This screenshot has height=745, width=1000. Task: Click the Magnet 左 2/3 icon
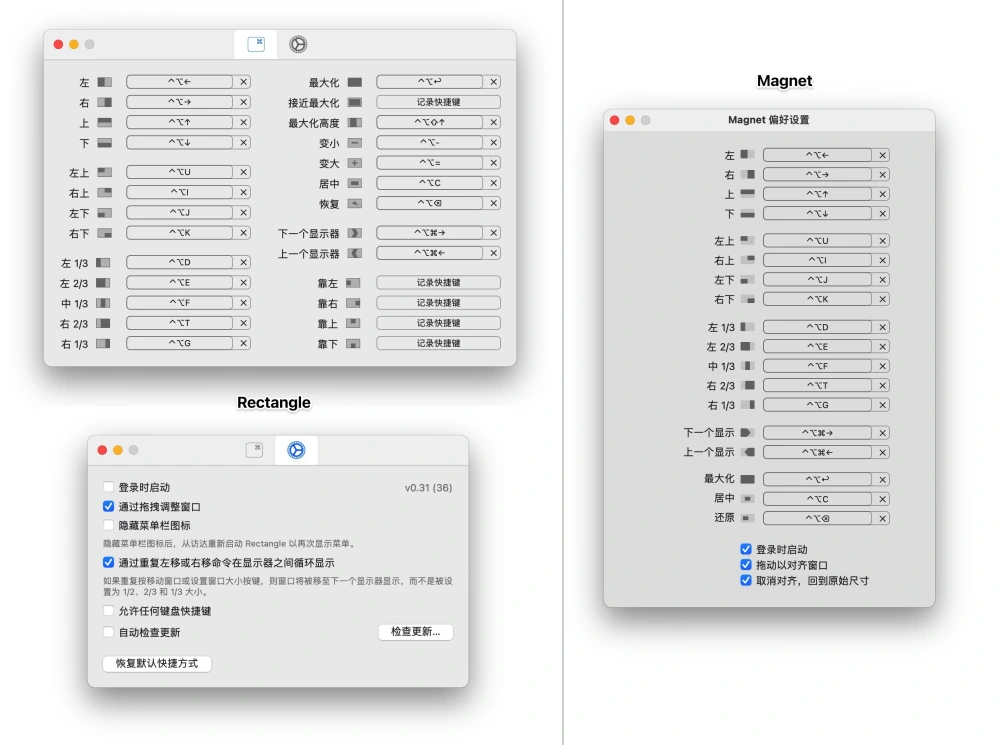pyautogui.click(x=747, y=346)
